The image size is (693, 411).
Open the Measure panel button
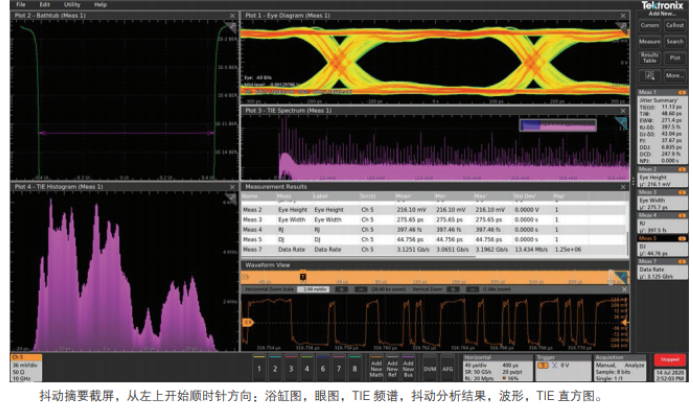point(649,41)
